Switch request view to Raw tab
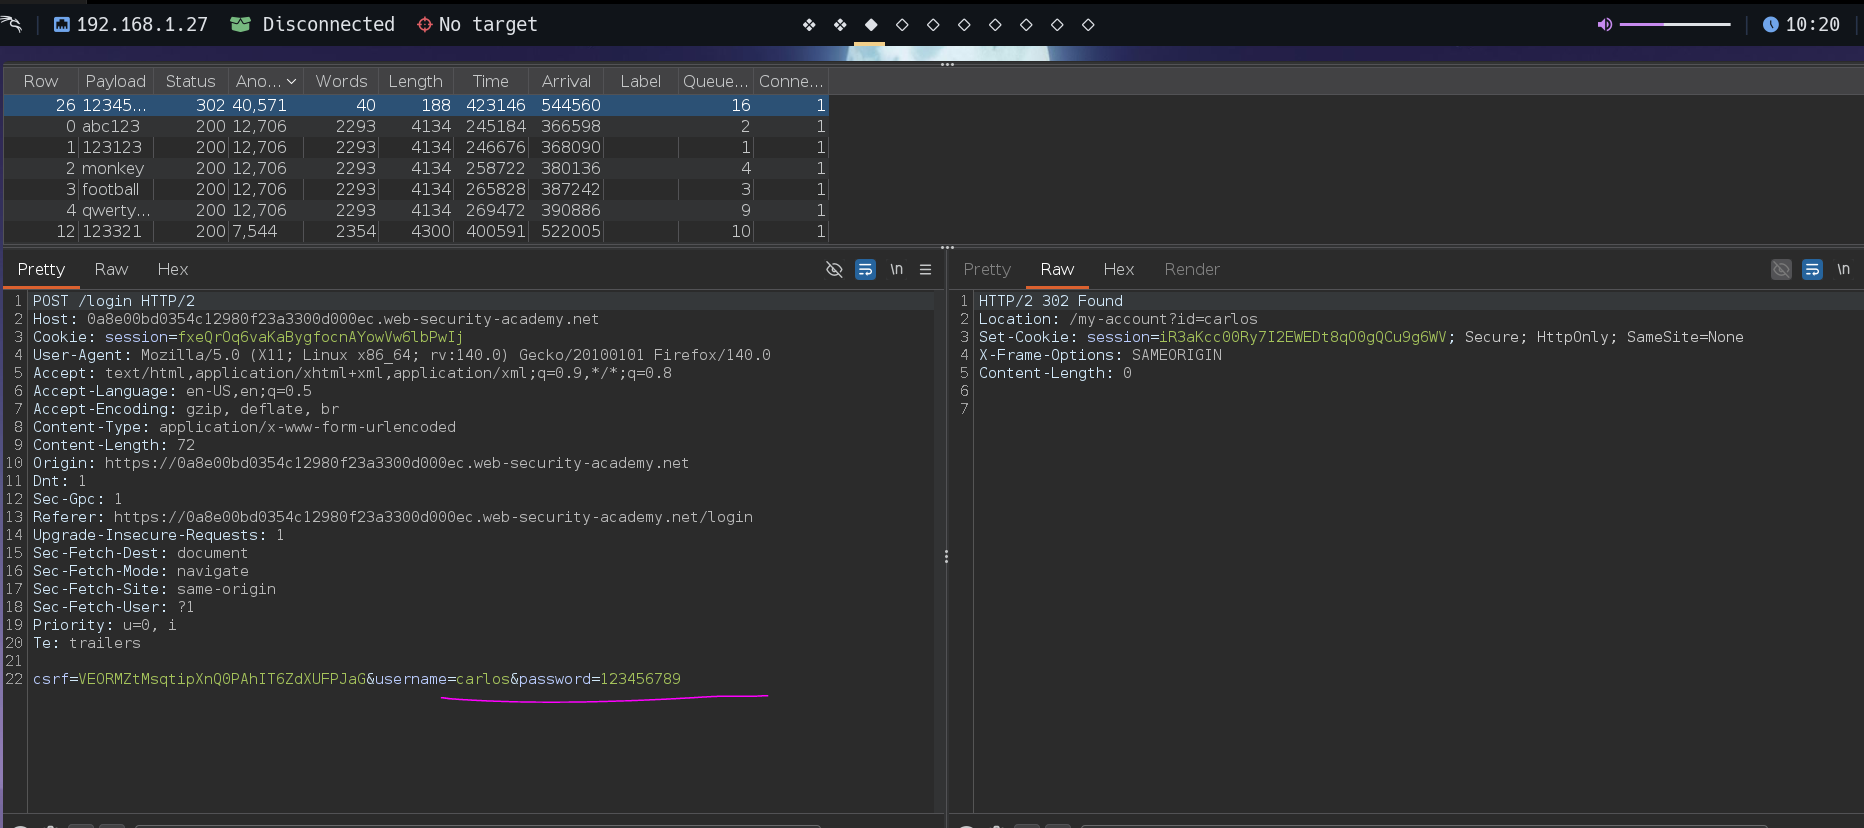Screen dimensions: 1864x828 coord(111,269)
